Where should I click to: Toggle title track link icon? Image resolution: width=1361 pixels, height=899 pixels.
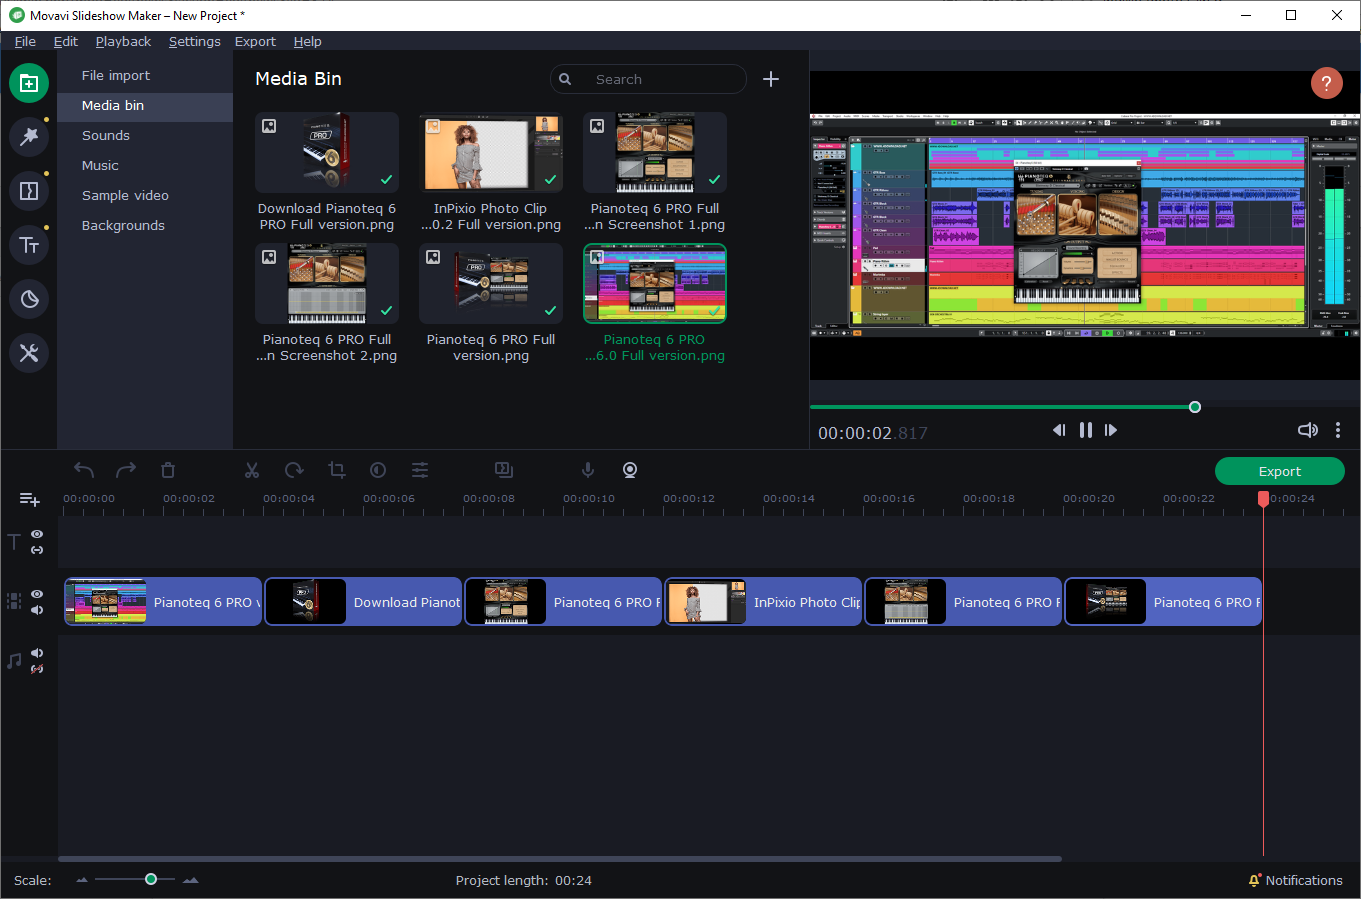point(37,550)
